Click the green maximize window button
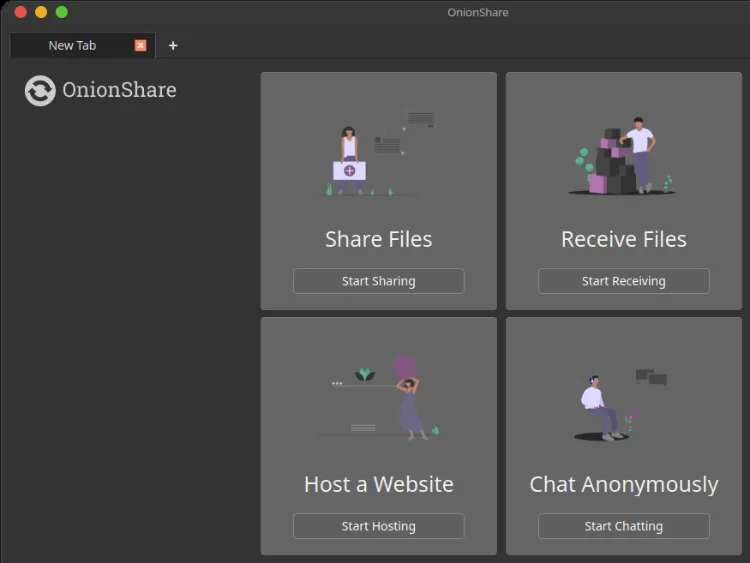 62,12
